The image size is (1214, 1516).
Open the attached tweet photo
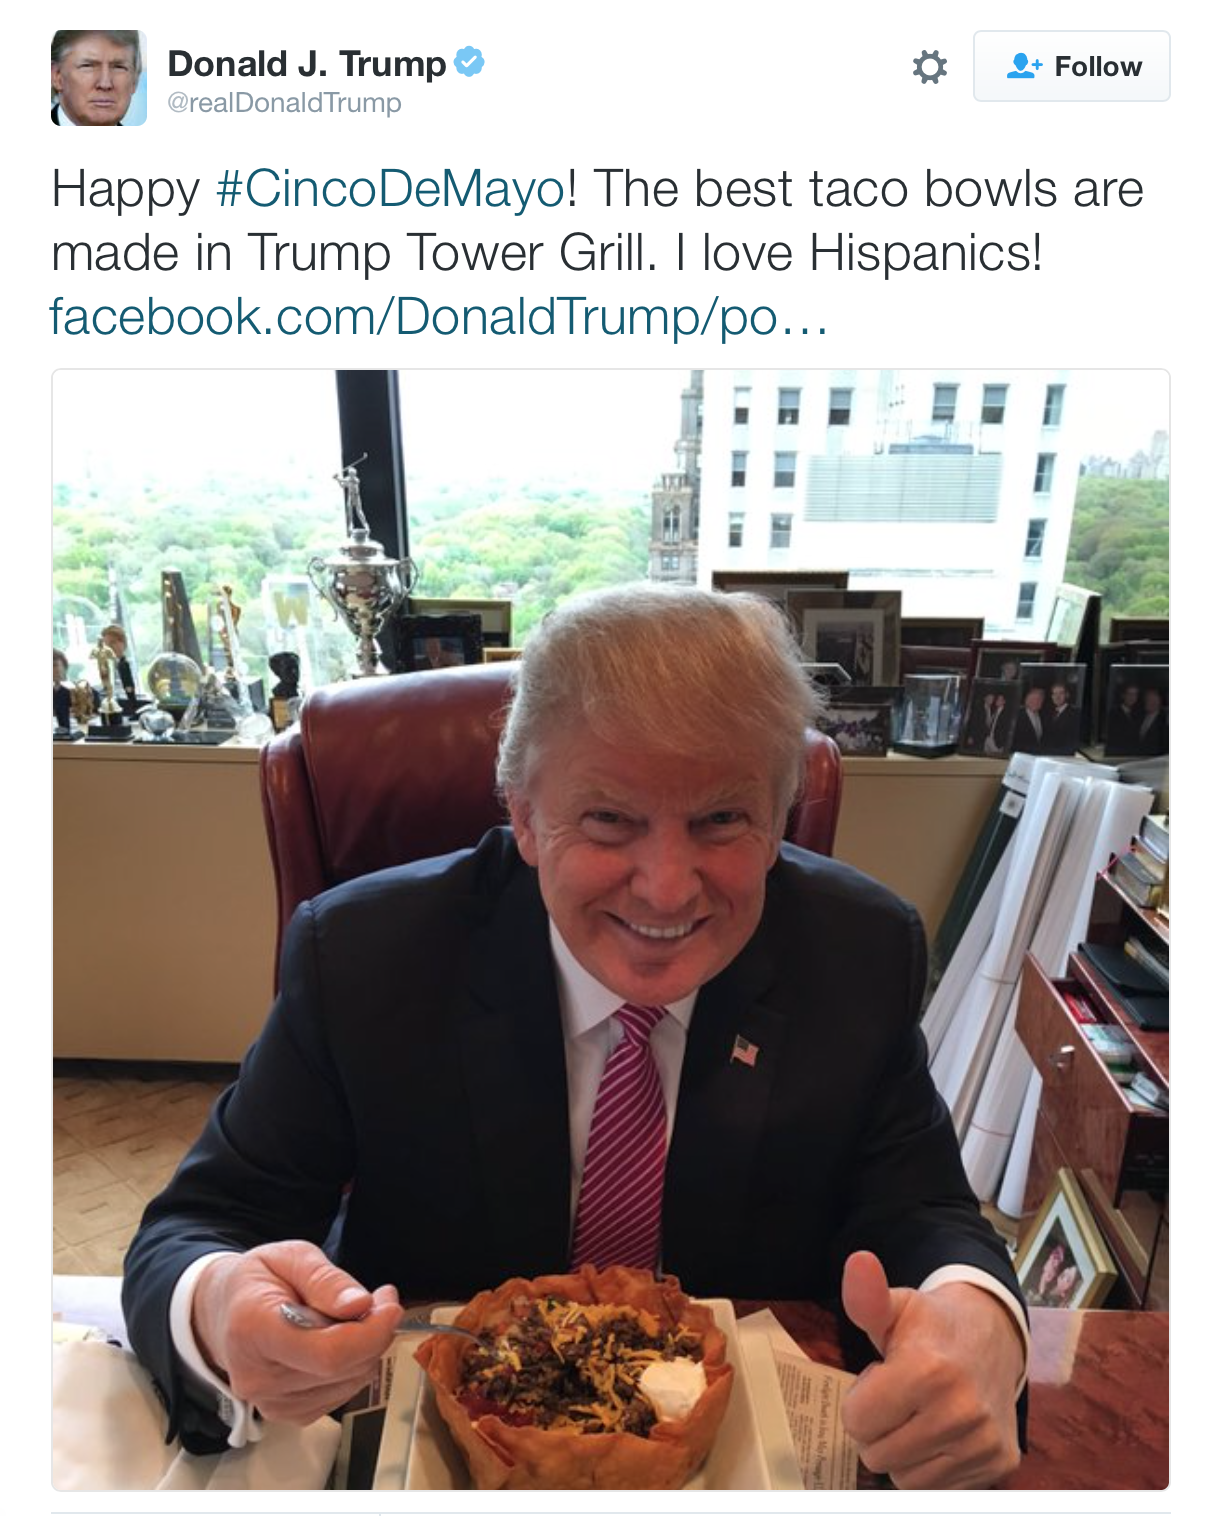[x=610, y=930]
